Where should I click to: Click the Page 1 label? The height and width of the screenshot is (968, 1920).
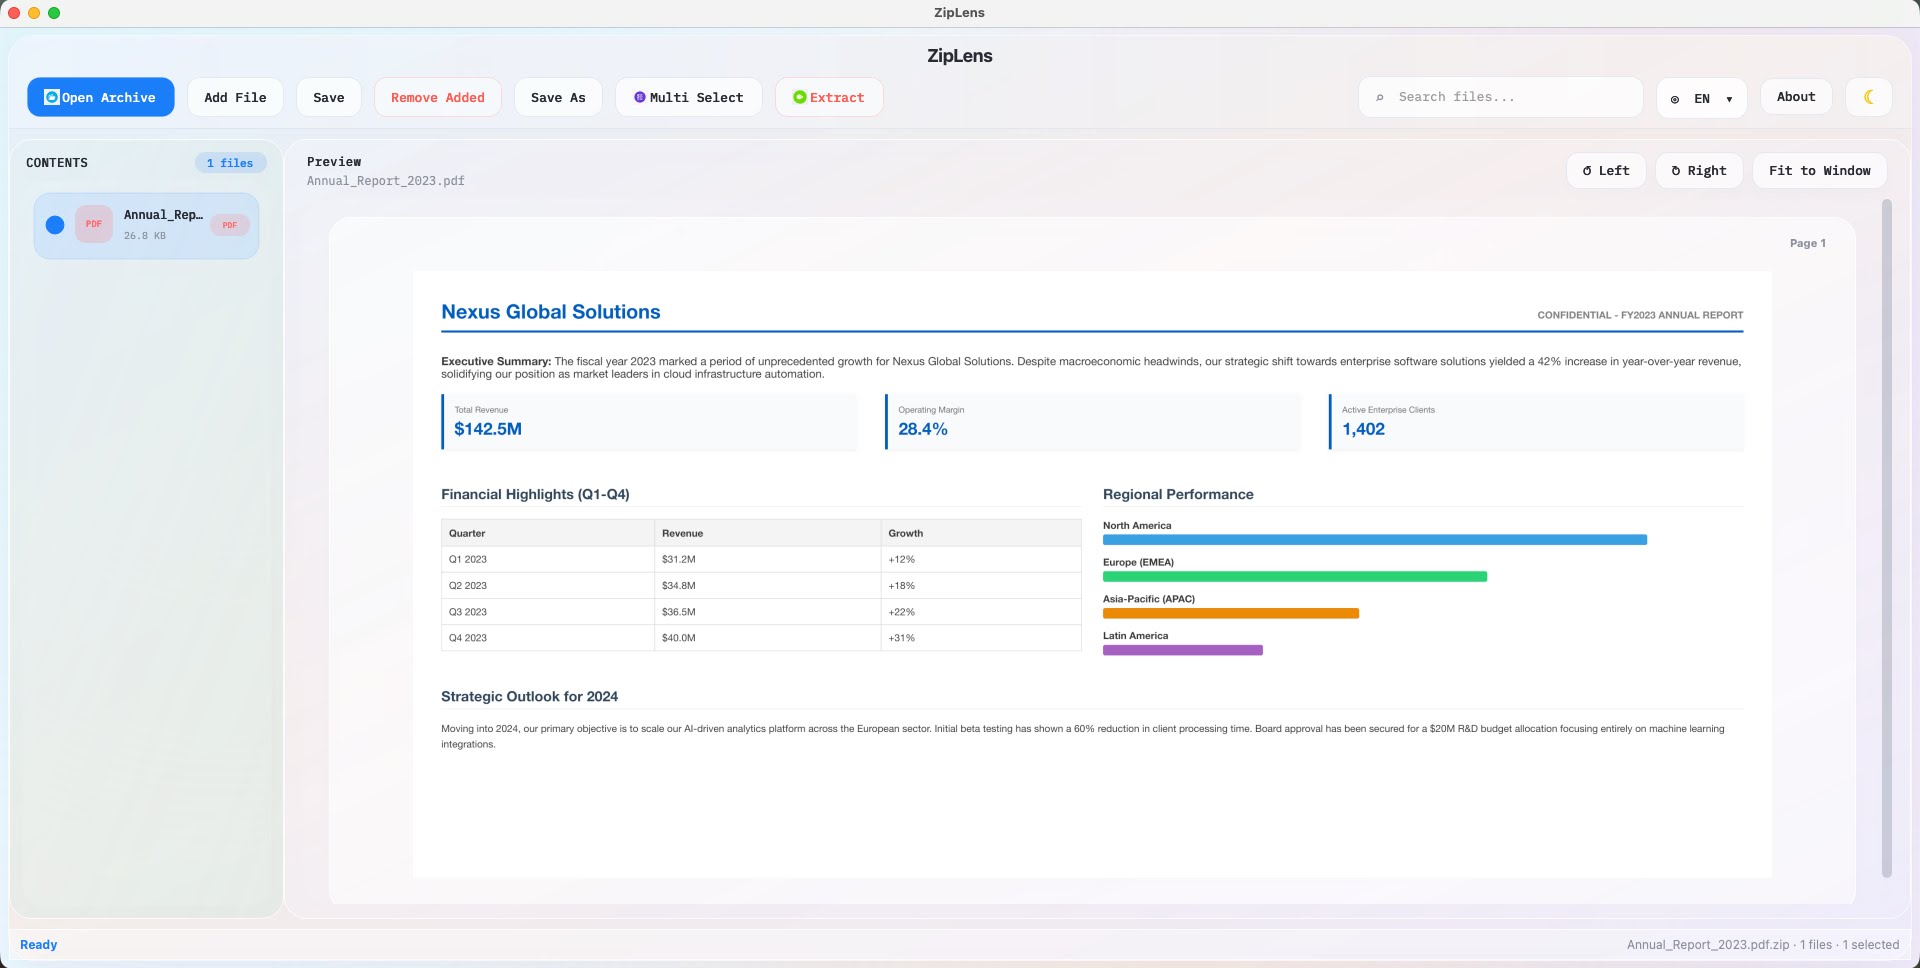tap(1807, 243)
